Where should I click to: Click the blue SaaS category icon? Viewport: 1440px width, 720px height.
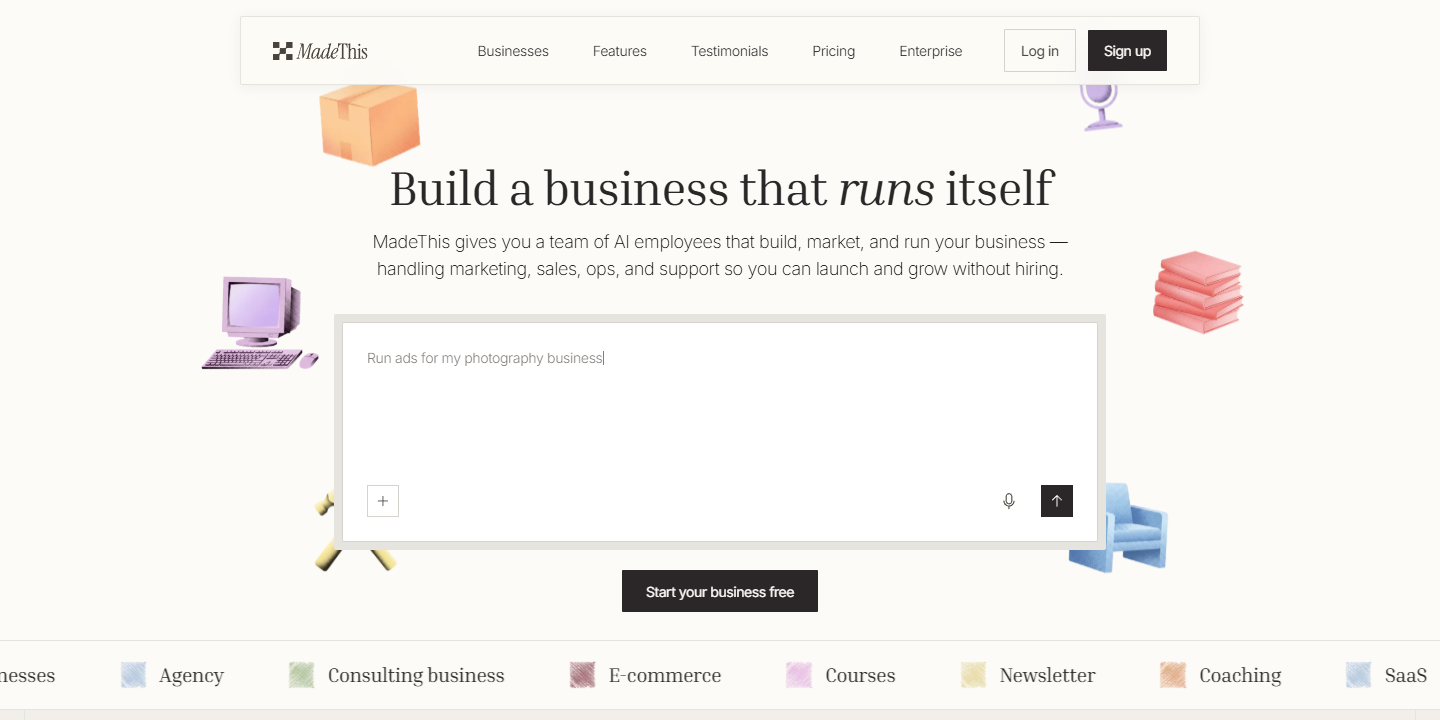[x=1358, y=675]
